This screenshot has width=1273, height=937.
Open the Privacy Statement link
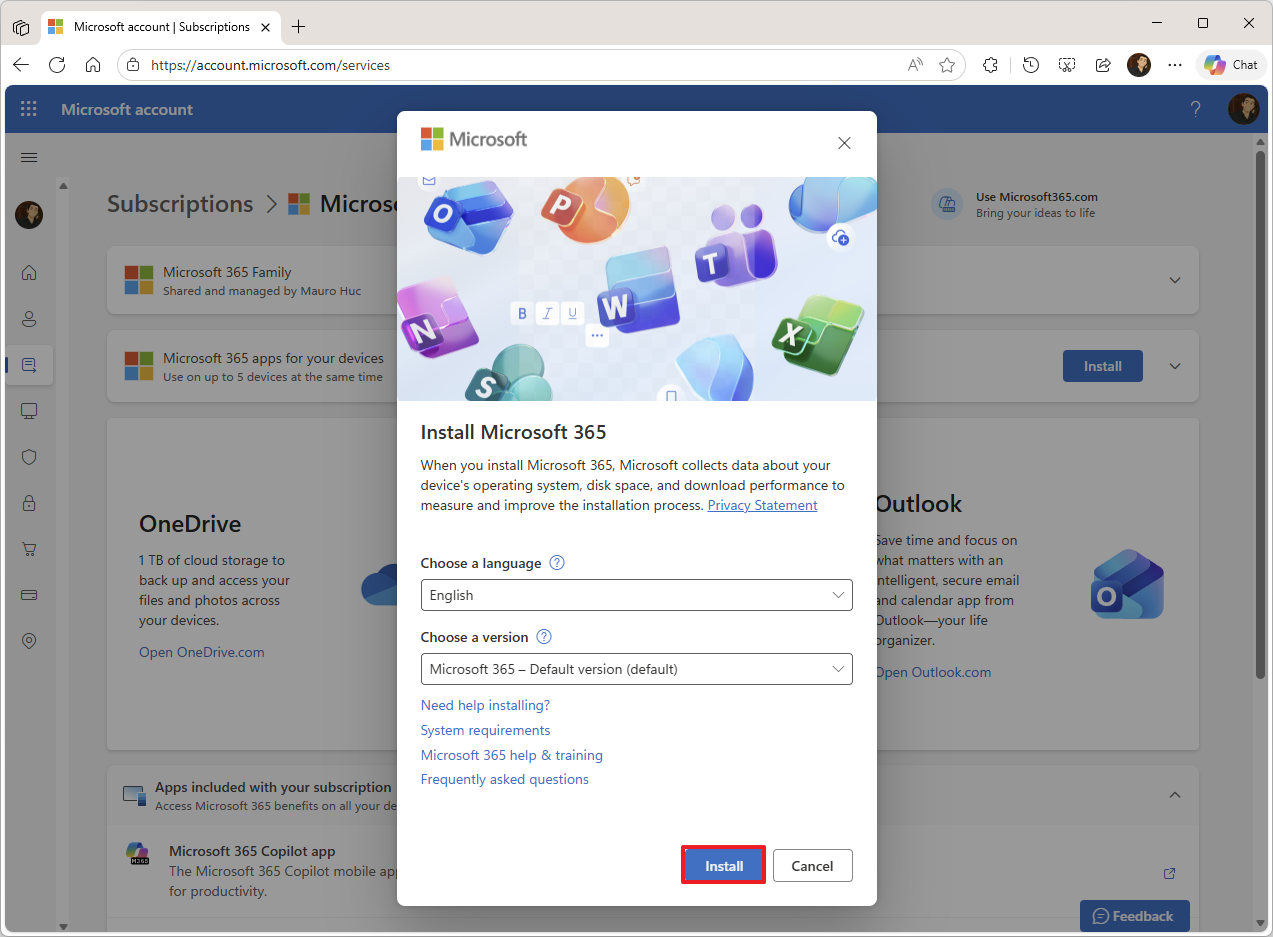point(762,505)
